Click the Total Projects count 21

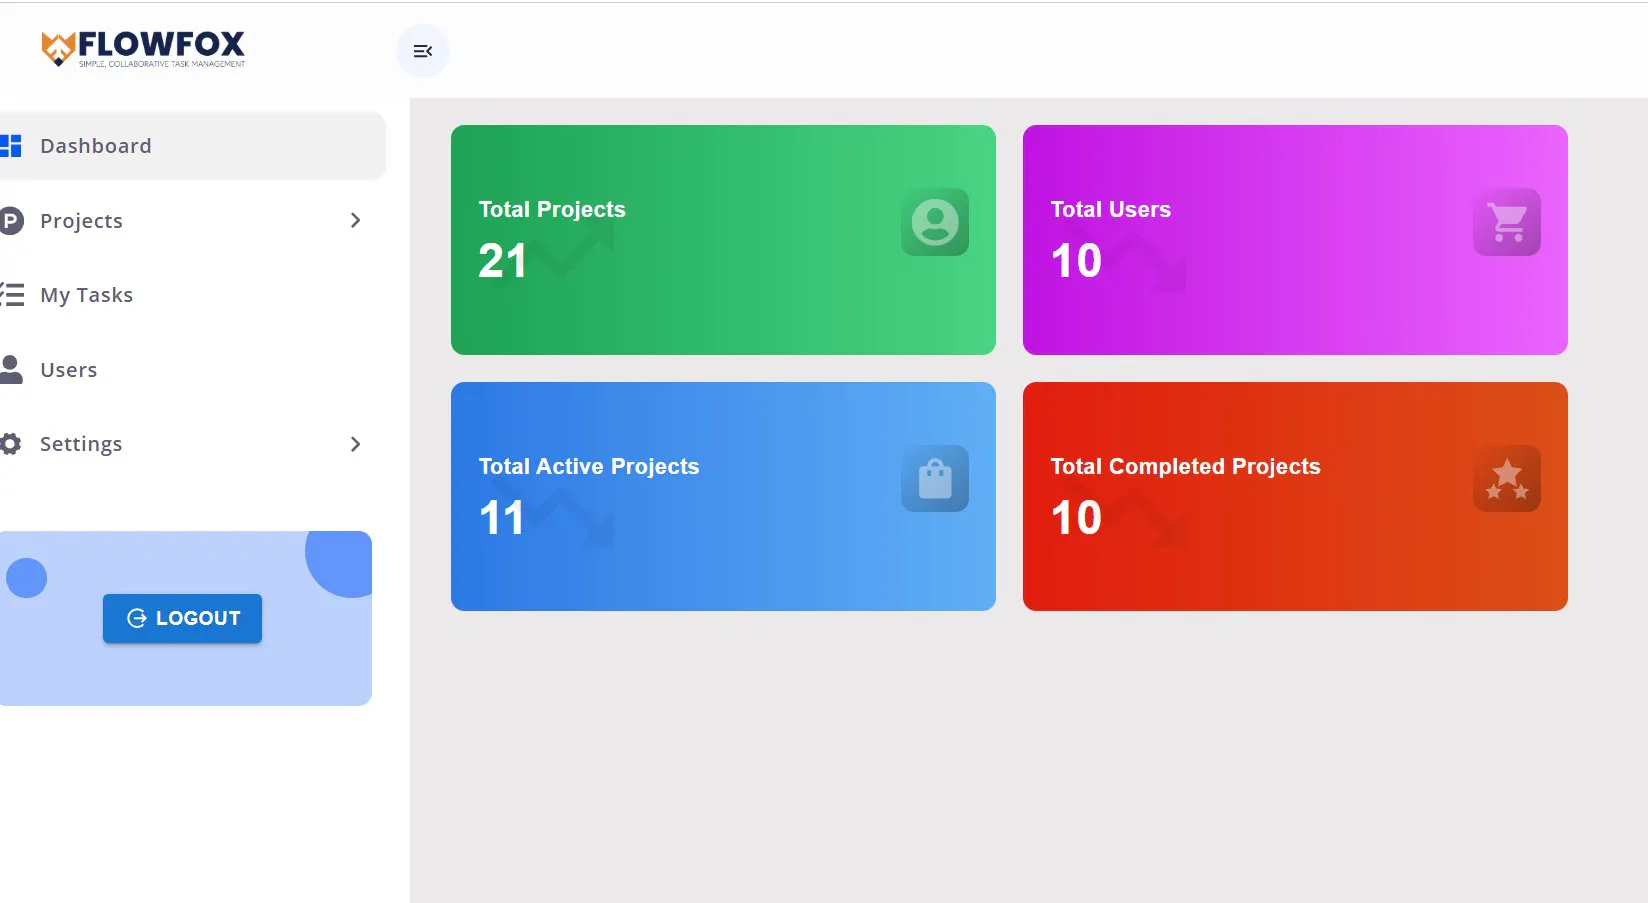(x=502, y=261)
